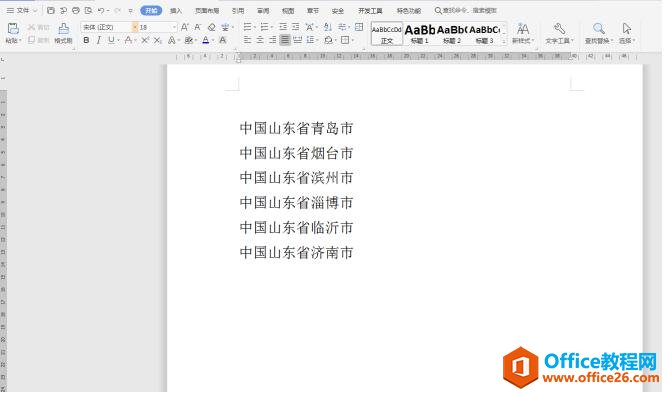Switch to the 开发工具 (Developer) tab
This screenshot has height=395, width=666.
(370, 11)
